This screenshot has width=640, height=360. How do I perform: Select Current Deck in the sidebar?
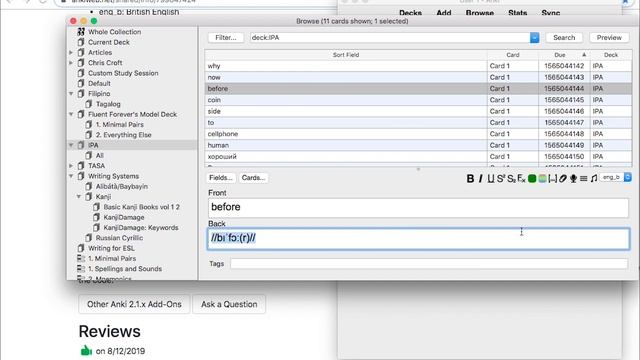pos(109,42)
